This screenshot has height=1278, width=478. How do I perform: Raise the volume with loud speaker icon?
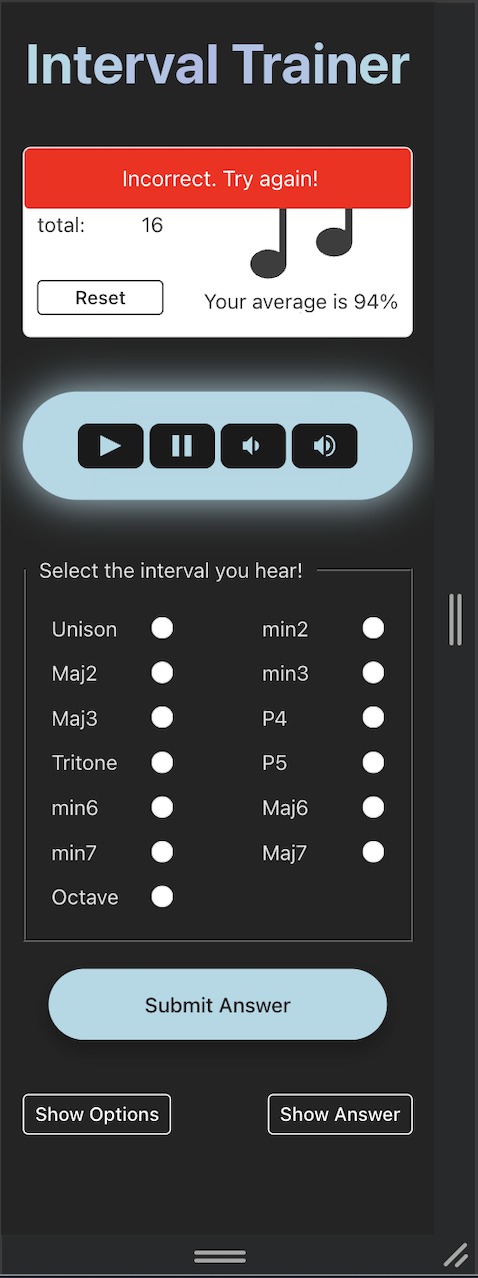[324, 446]
